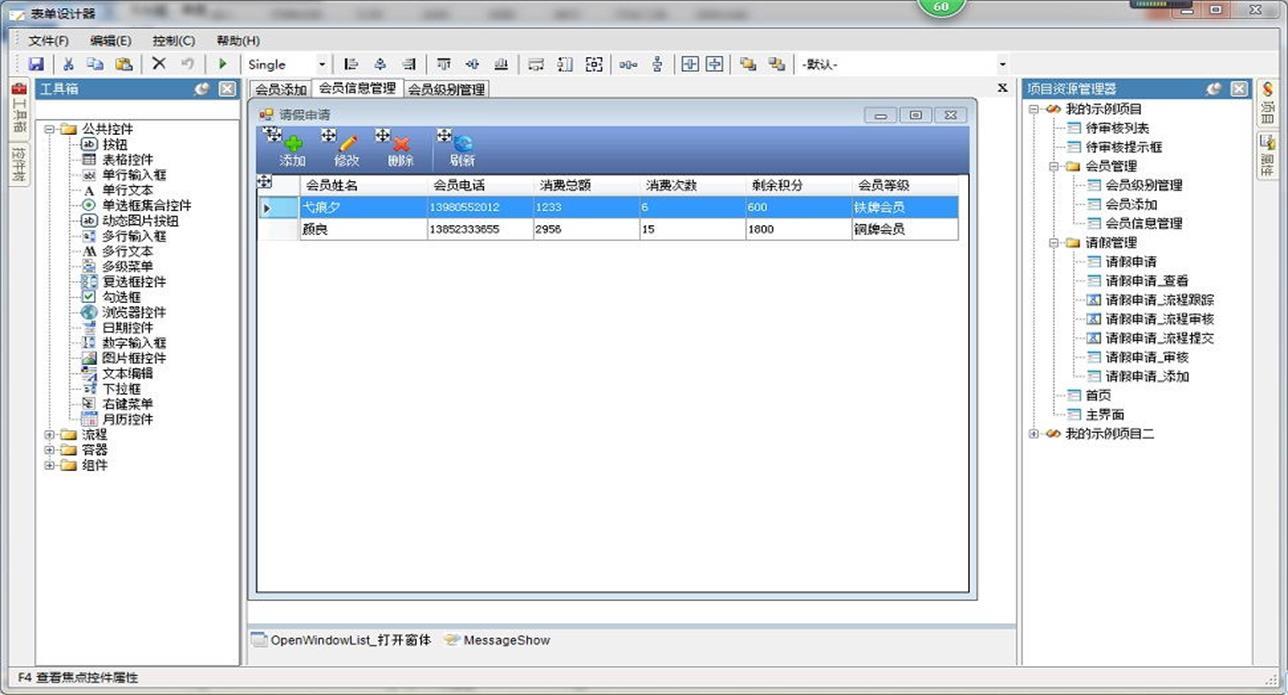Click the Delete X icon in toolbar

[x=159, y=64]
